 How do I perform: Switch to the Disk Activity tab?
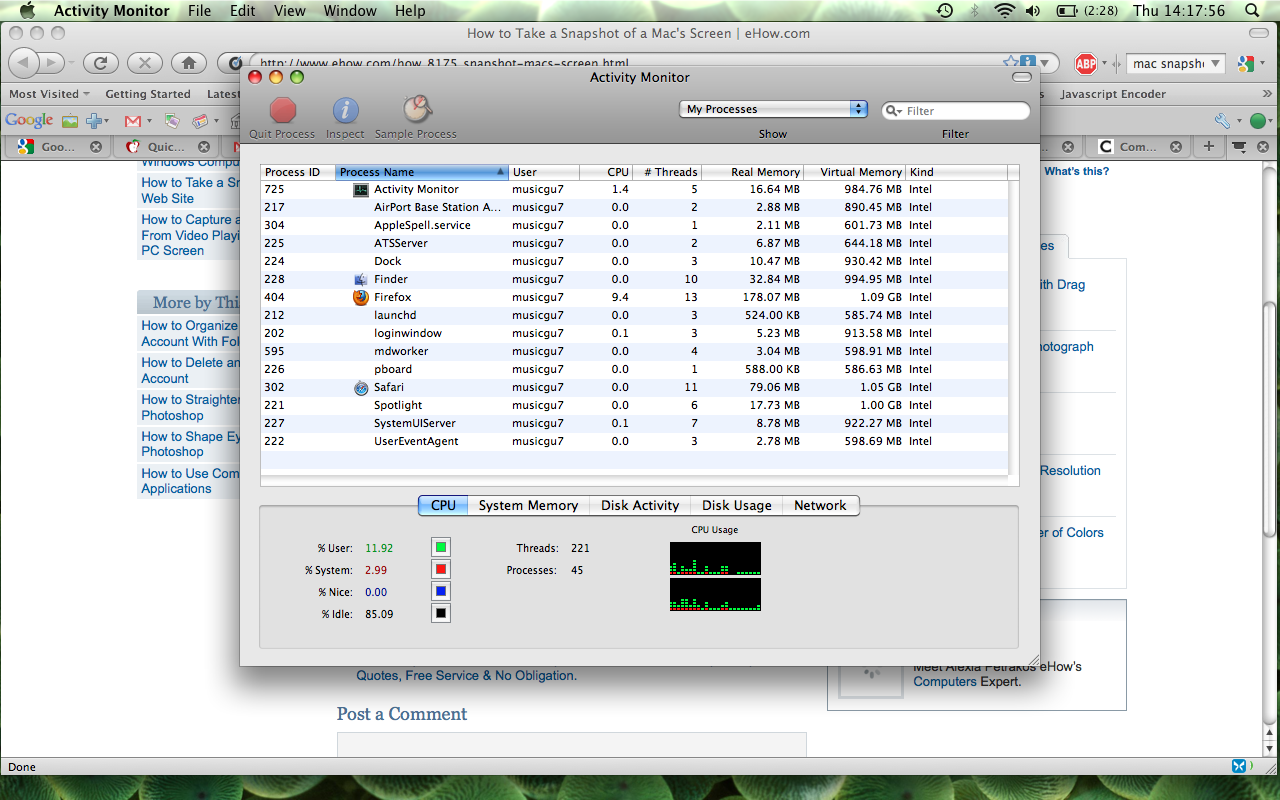640,506
